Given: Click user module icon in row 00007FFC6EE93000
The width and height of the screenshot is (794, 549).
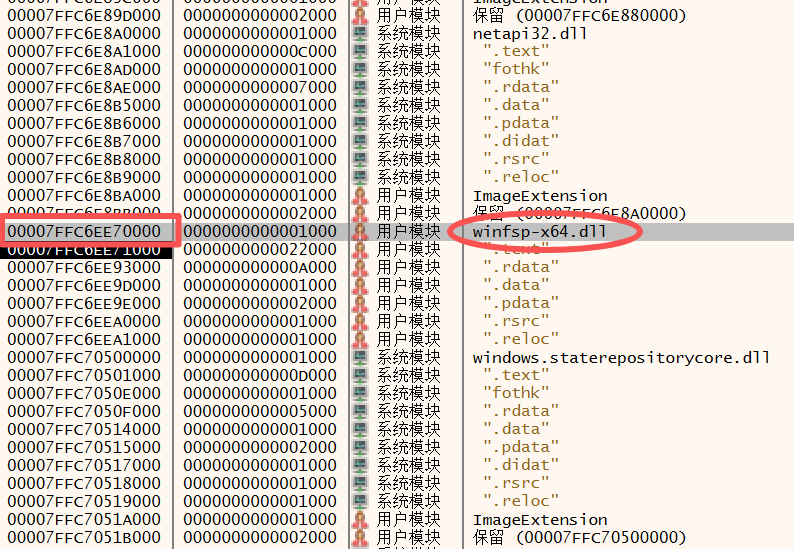Looking at the screenshot, I should [360, 267].
